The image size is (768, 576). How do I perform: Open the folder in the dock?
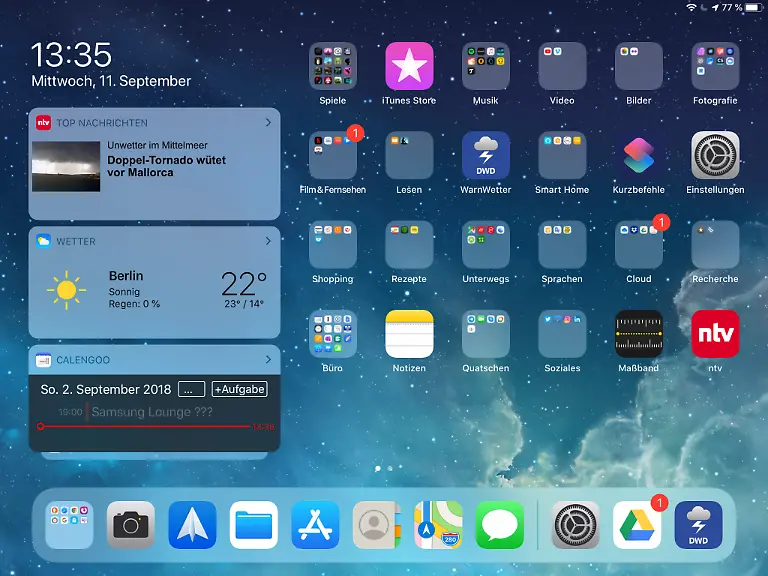(69, 525)
